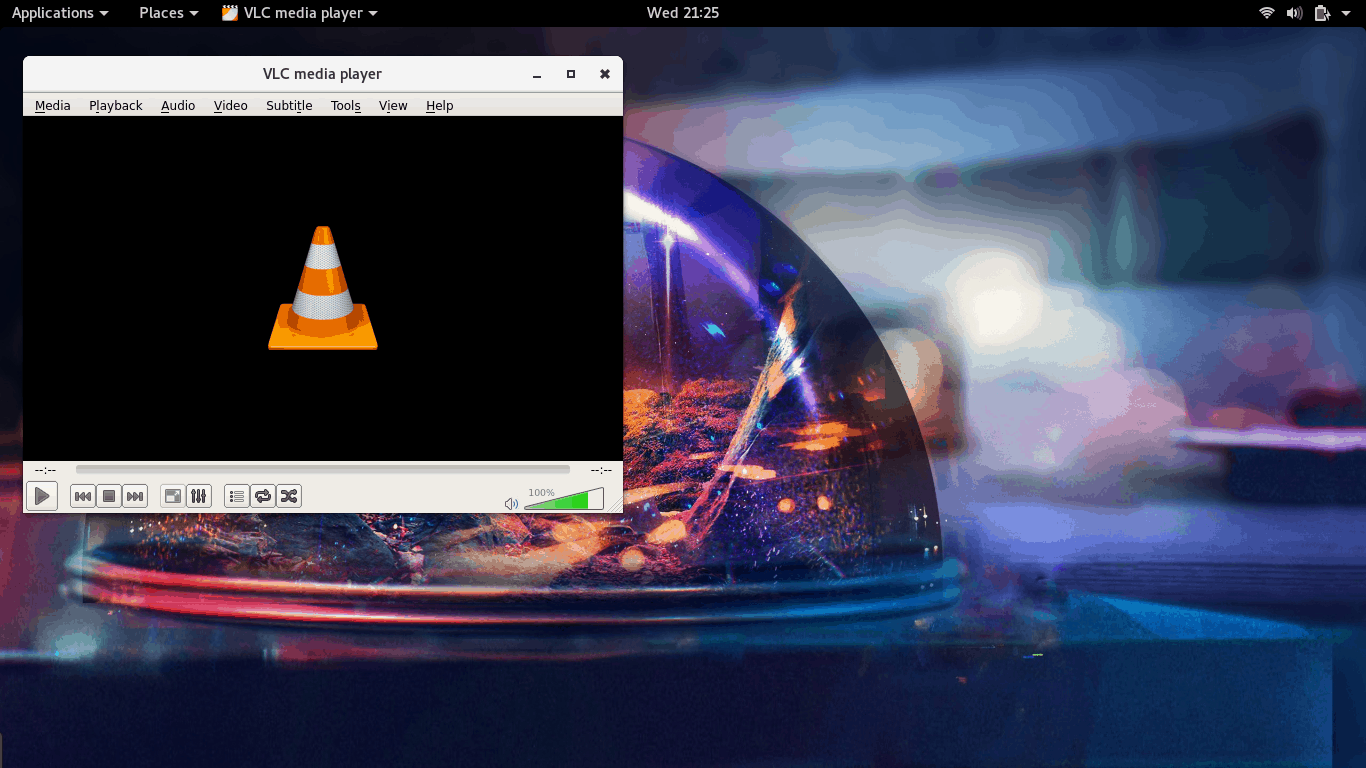Open the Tools menu

346,106
